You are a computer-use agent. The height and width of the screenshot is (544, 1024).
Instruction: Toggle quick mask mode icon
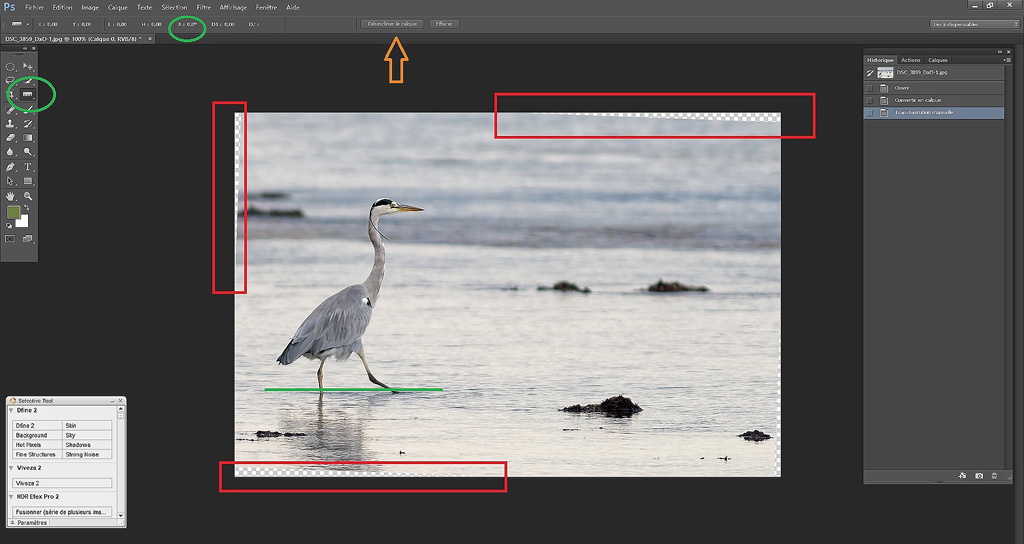click(11, 239)
